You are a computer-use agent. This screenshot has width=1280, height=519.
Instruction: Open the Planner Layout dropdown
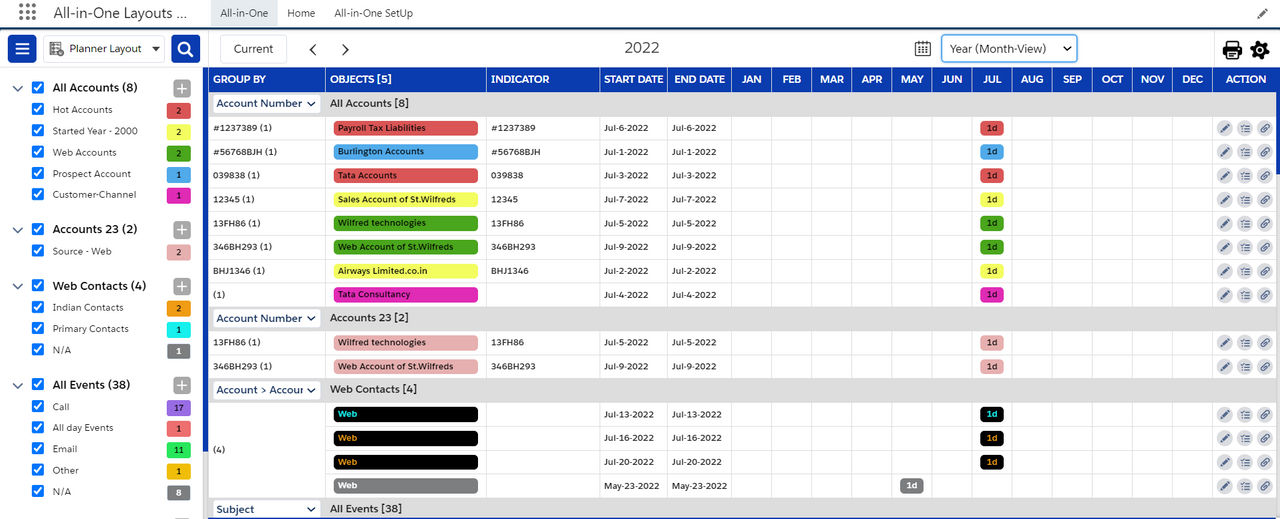[105, 48]
